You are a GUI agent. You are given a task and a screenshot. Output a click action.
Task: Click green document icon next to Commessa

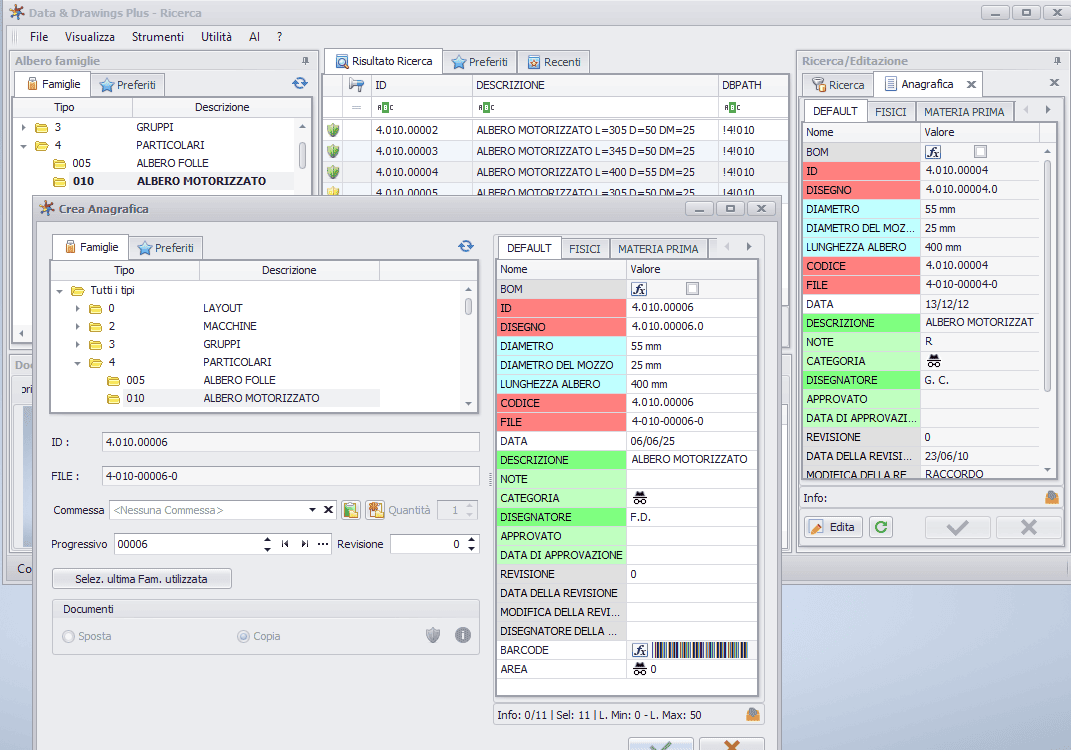[x=351, y=510]
